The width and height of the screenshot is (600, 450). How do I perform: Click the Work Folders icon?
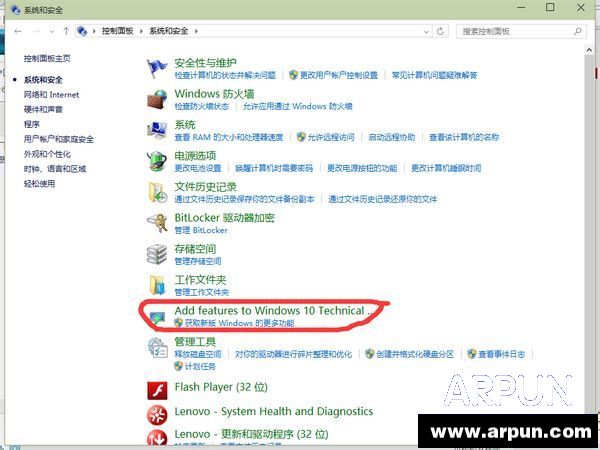[157, 285]
